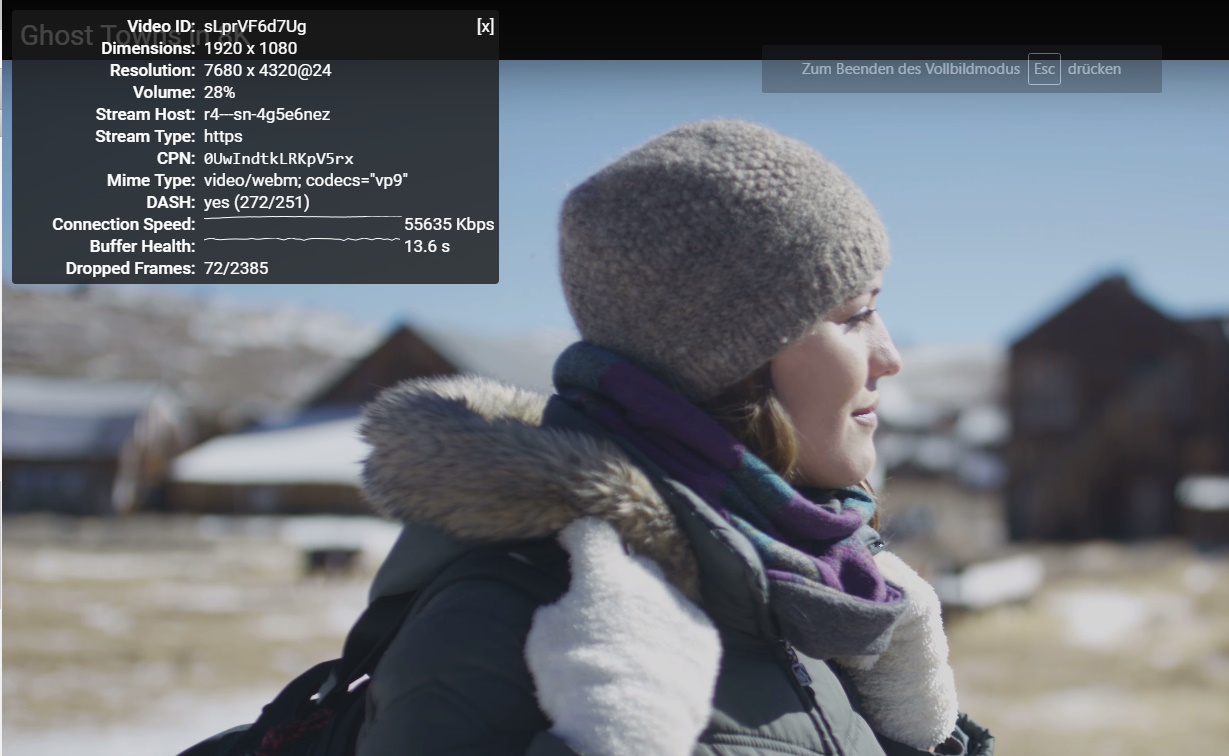This screenshot has height=756, width=1229.
Task: Click the Zum Beenden des Vollbildmodus text
Action: click(911, 69)
